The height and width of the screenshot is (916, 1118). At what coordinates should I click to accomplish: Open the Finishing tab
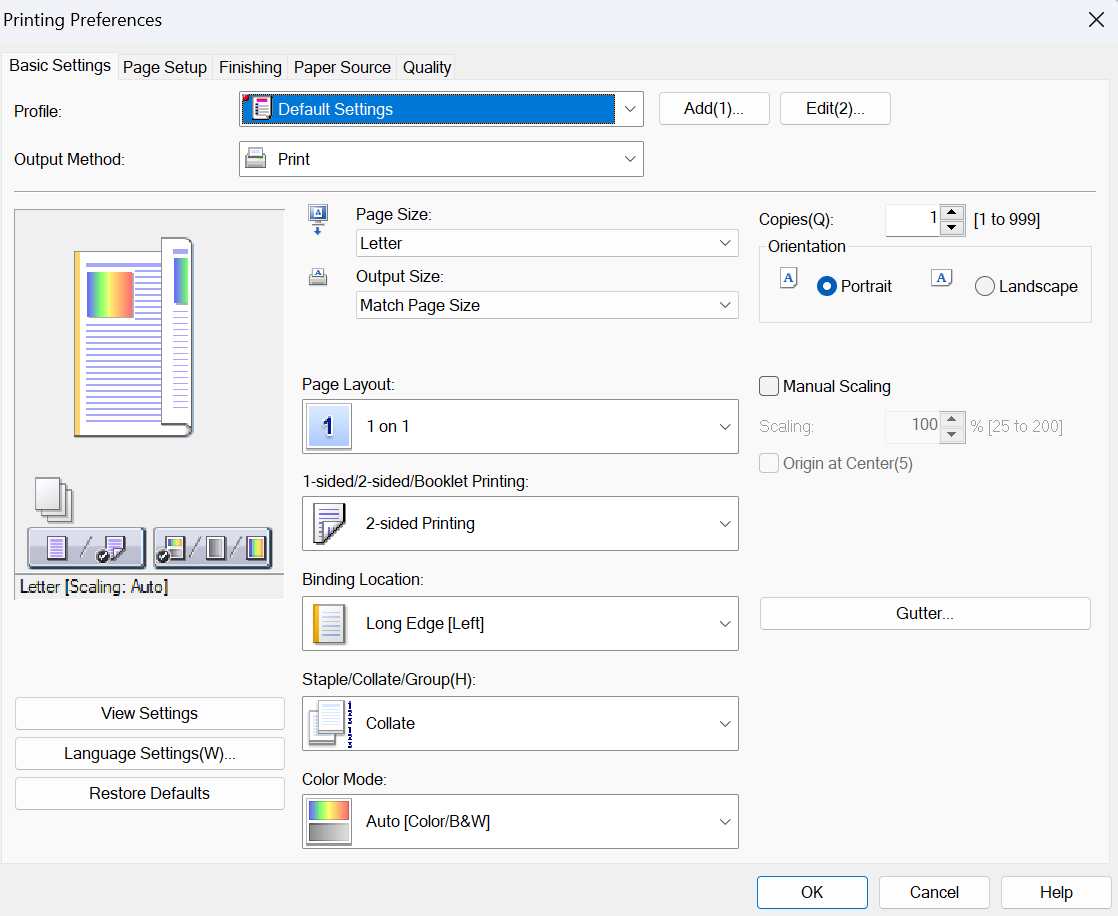250,67
